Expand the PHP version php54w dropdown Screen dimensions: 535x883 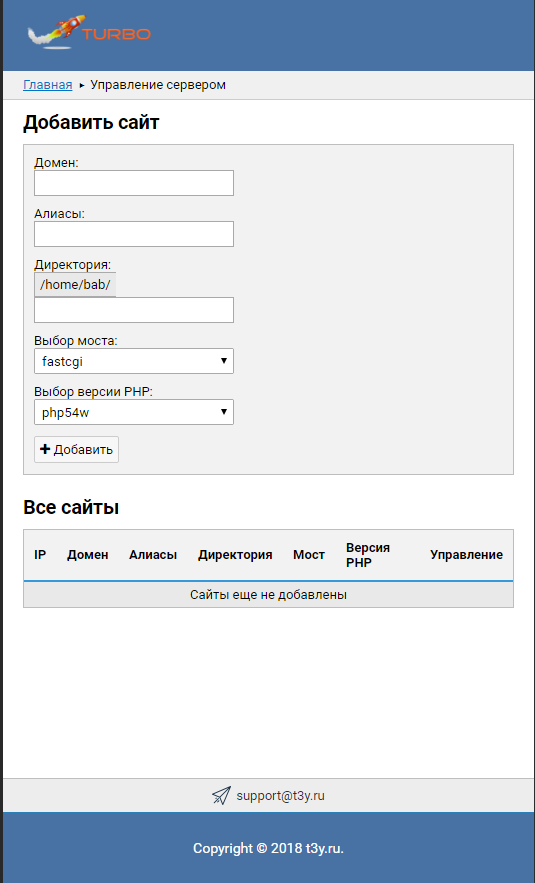coord(134,412)
